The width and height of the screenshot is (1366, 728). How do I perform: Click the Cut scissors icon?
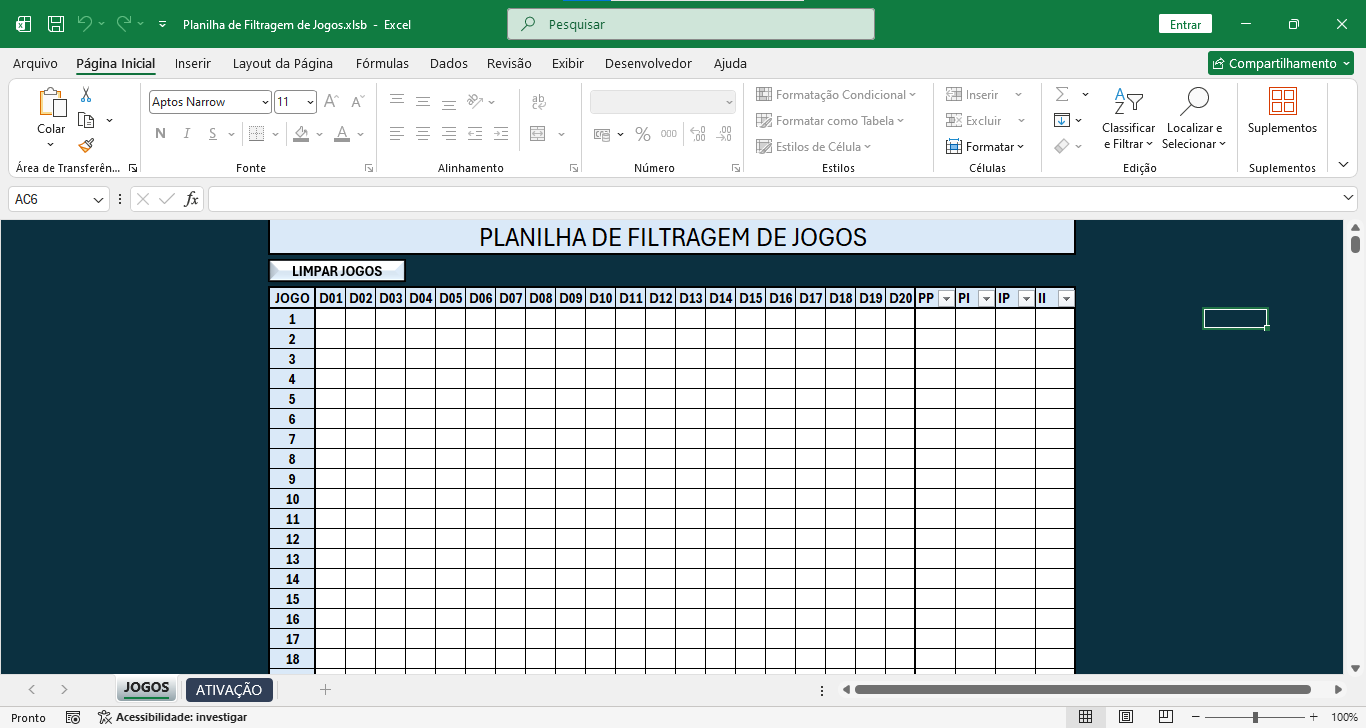(x=86, y=95)
